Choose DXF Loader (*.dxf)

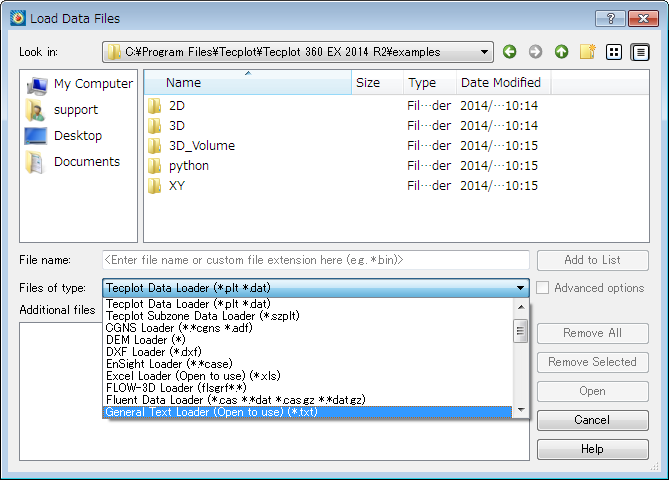[x=308, y=352]
